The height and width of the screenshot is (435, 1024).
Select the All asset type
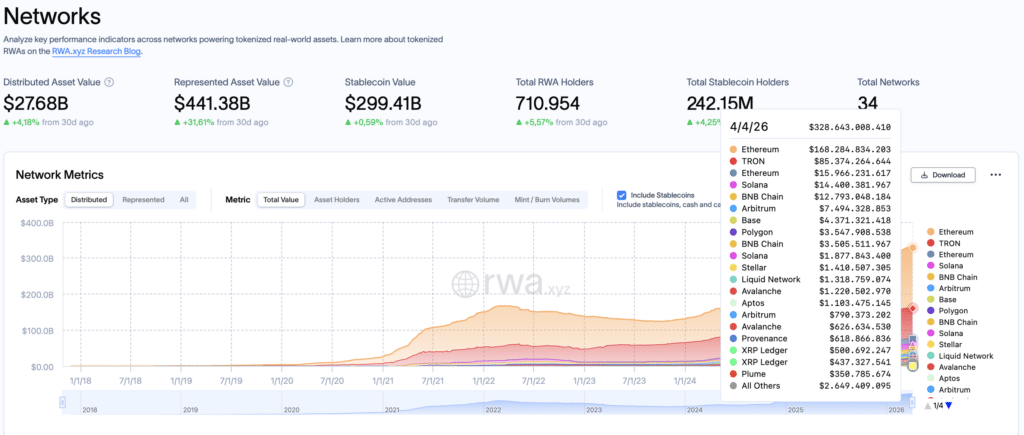[184, 200]
